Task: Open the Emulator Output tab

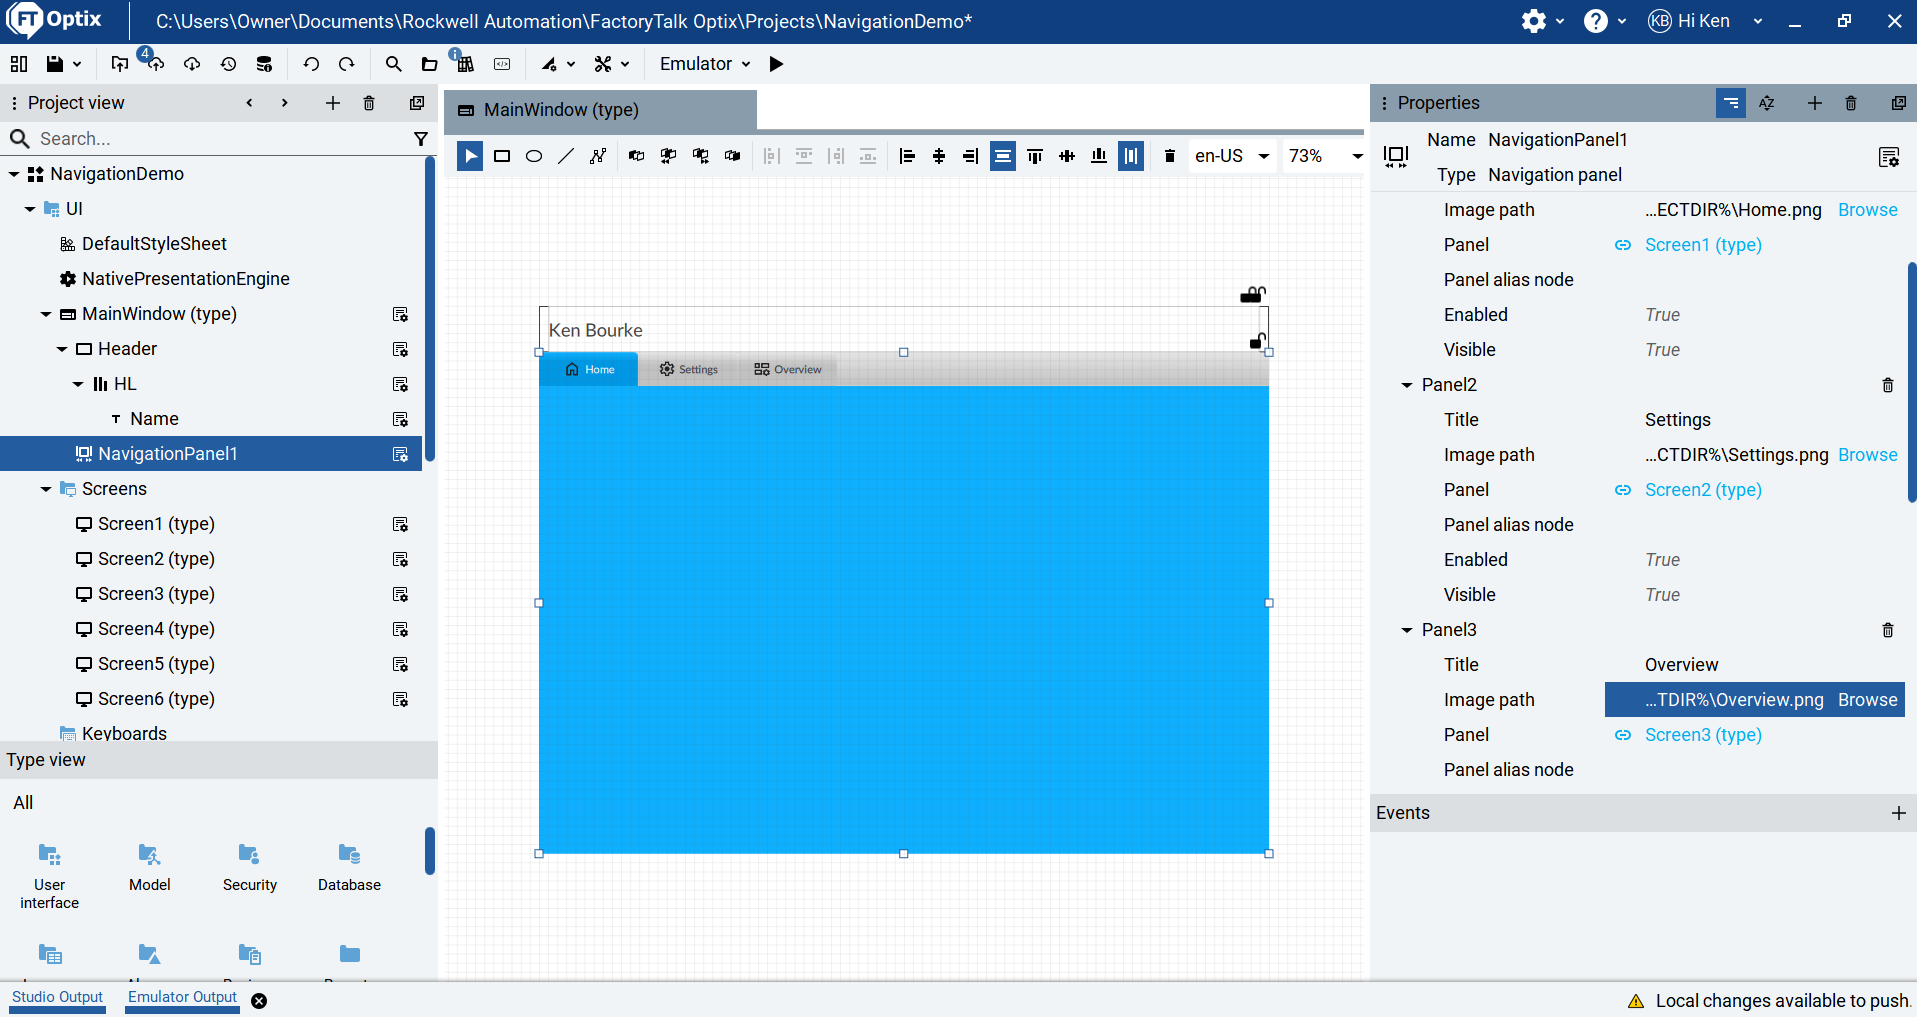Action: click(182, 997)
